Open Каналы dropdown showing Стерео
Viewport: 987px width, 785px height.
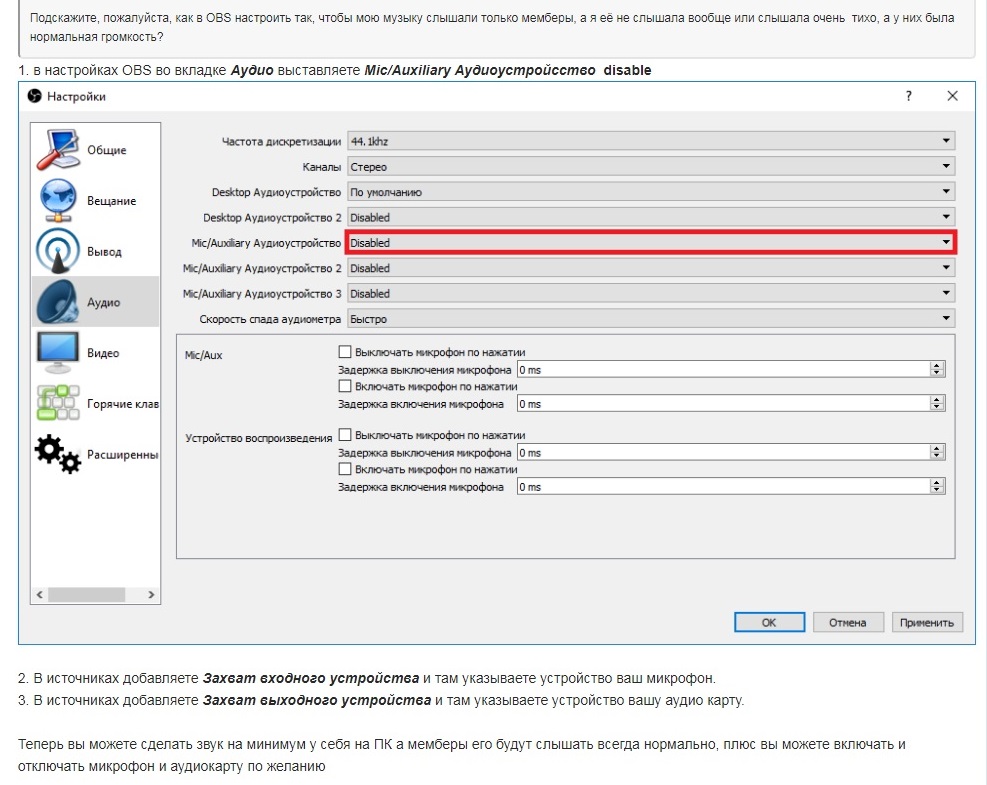click(x=651, y=166)
